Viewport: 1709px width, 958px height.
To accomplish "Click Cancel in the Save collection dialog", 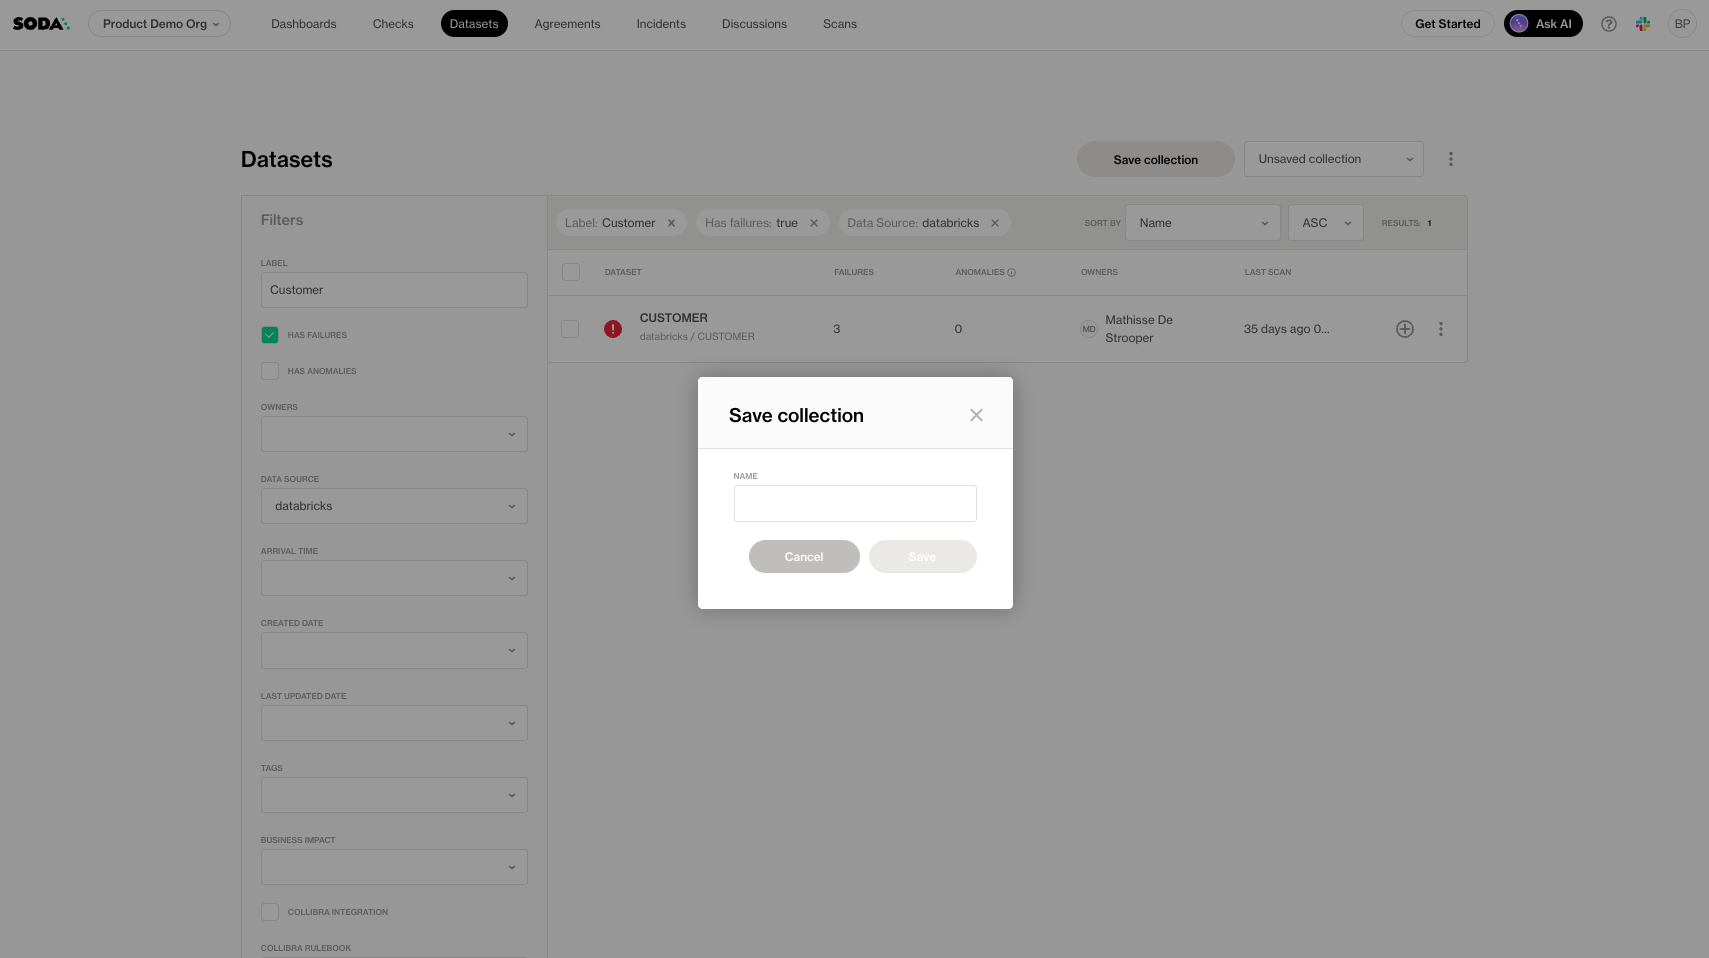I will click(804, 557).
